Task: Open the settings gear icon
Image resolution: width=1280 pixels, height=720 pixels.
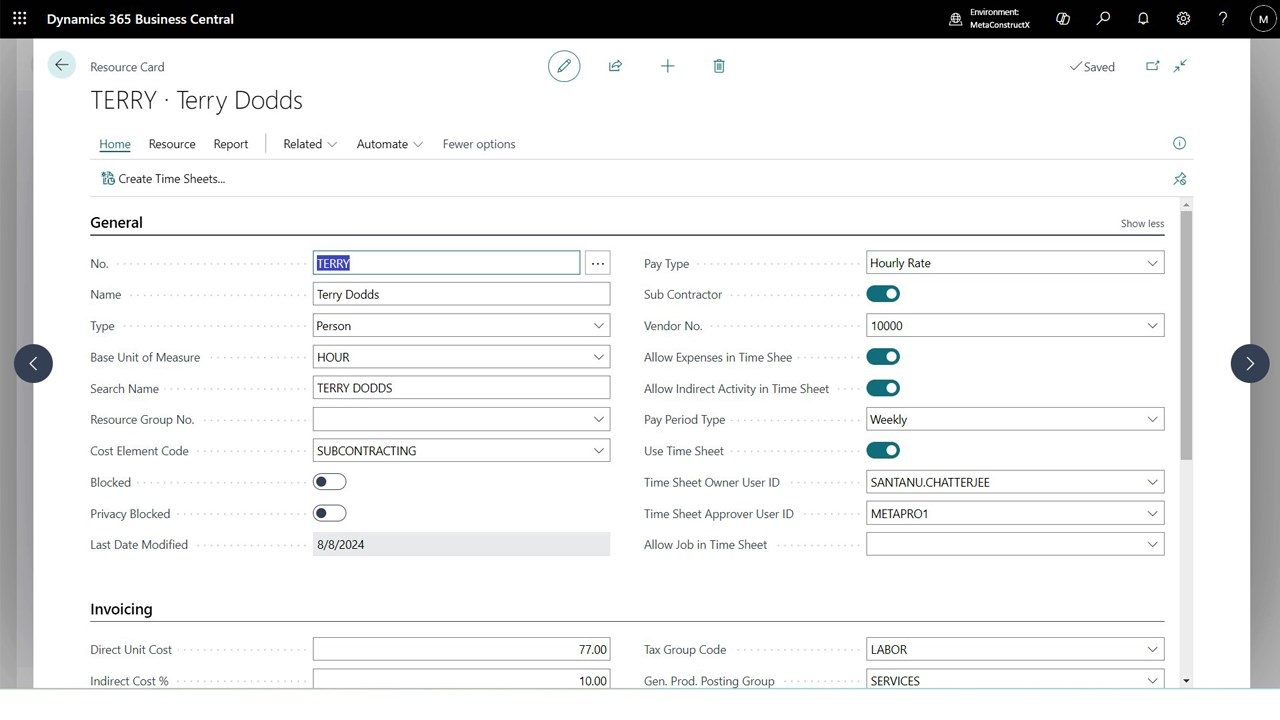Action: point(1183,18)
